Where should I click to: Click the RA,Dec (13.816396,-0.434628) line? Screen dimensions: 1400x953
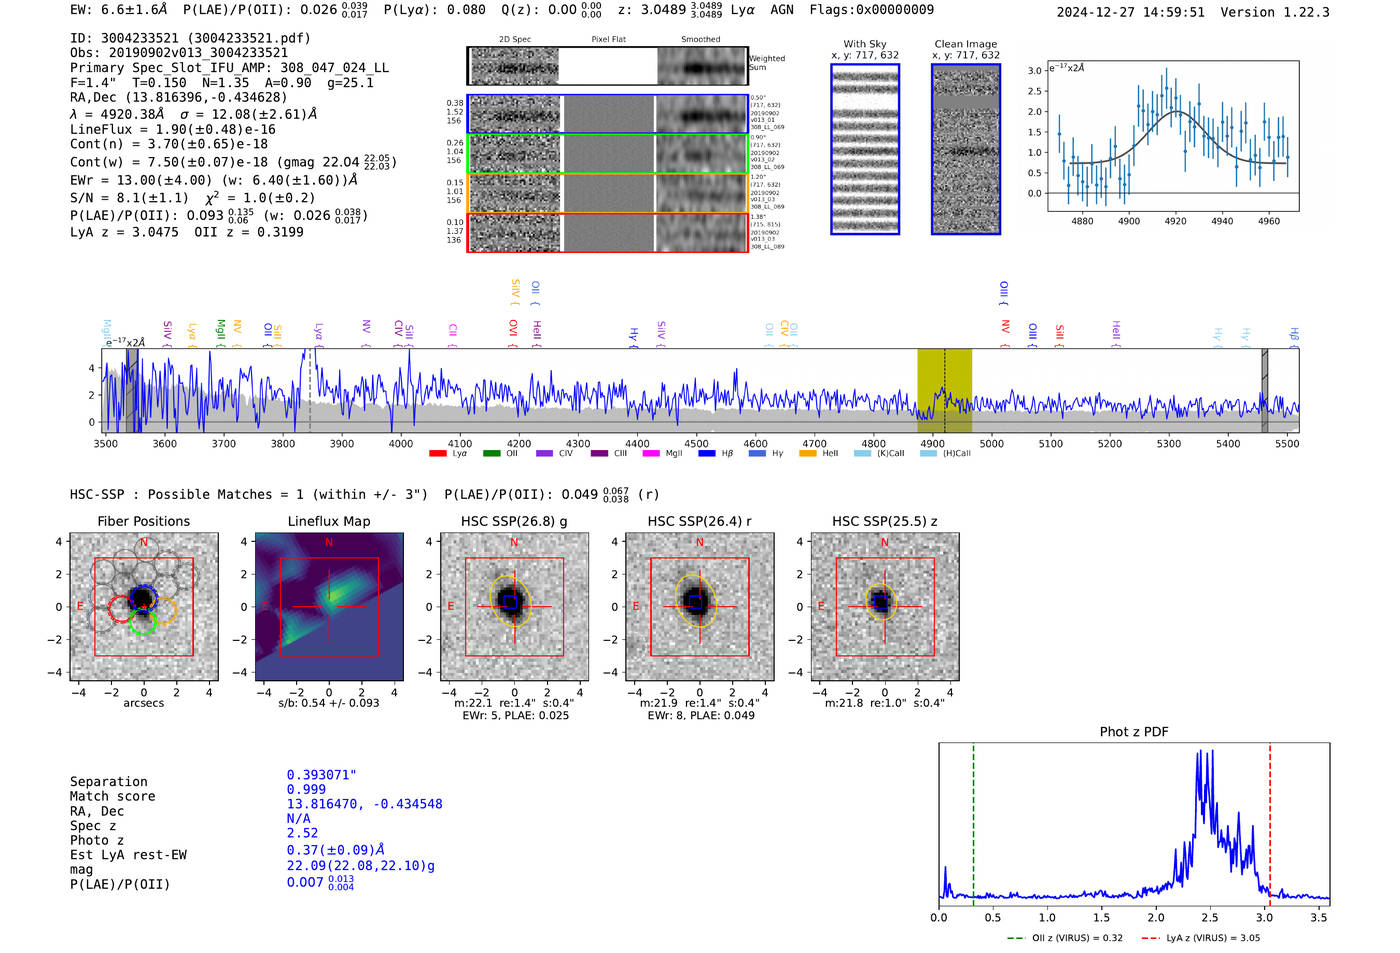178,97
